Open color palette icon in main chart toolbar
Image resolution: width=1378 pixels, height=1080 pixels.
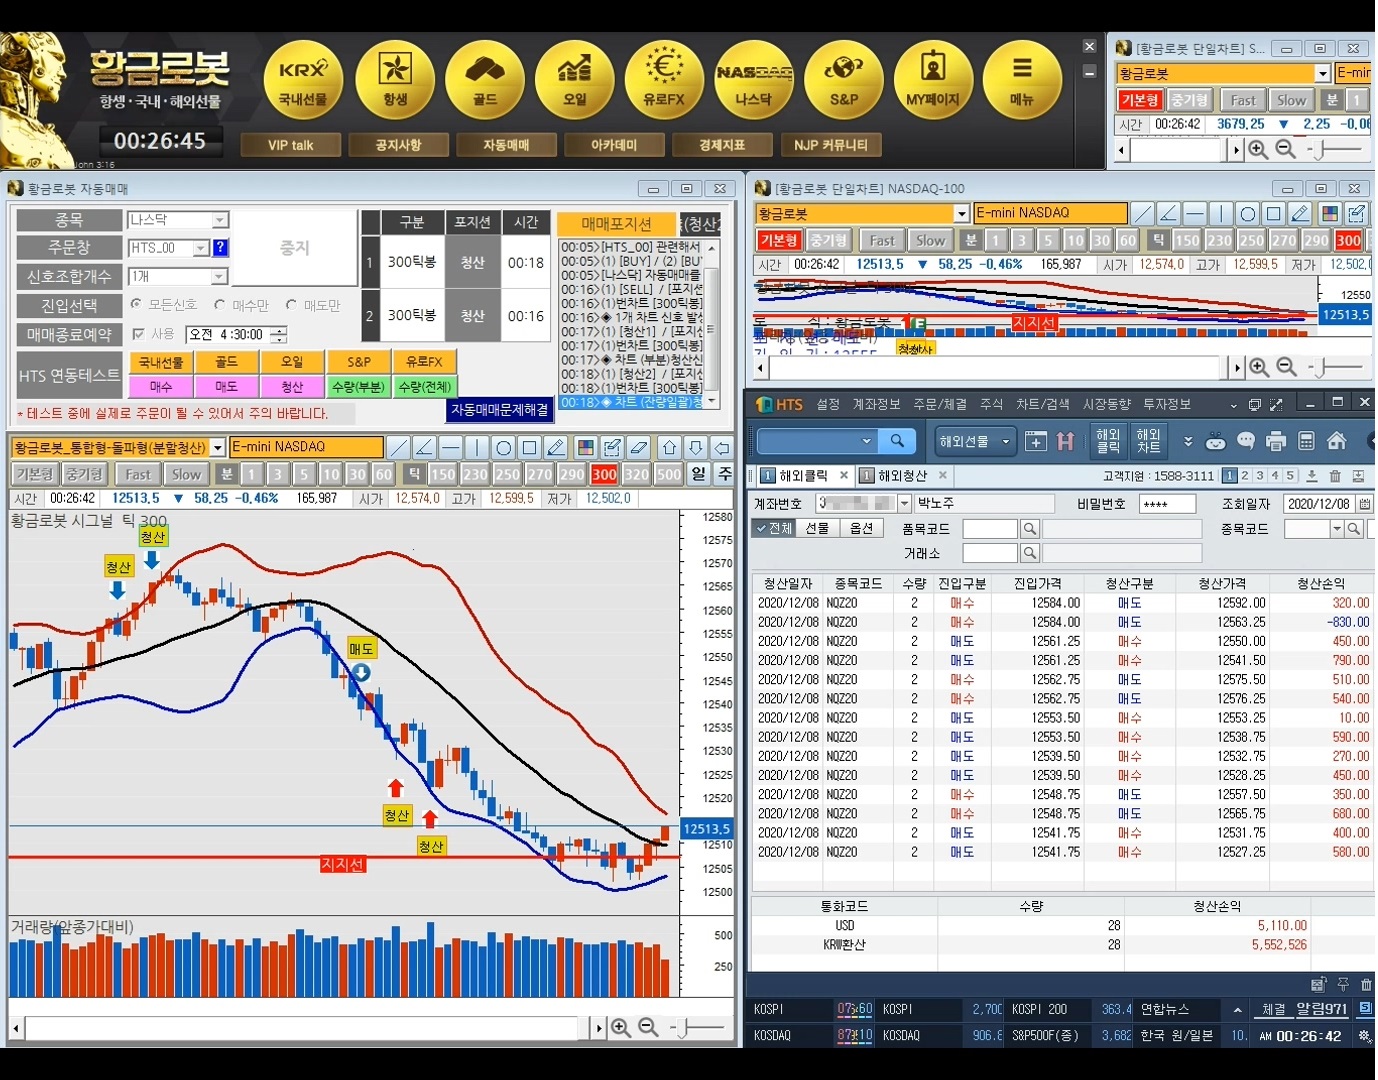tap(586, 447)
